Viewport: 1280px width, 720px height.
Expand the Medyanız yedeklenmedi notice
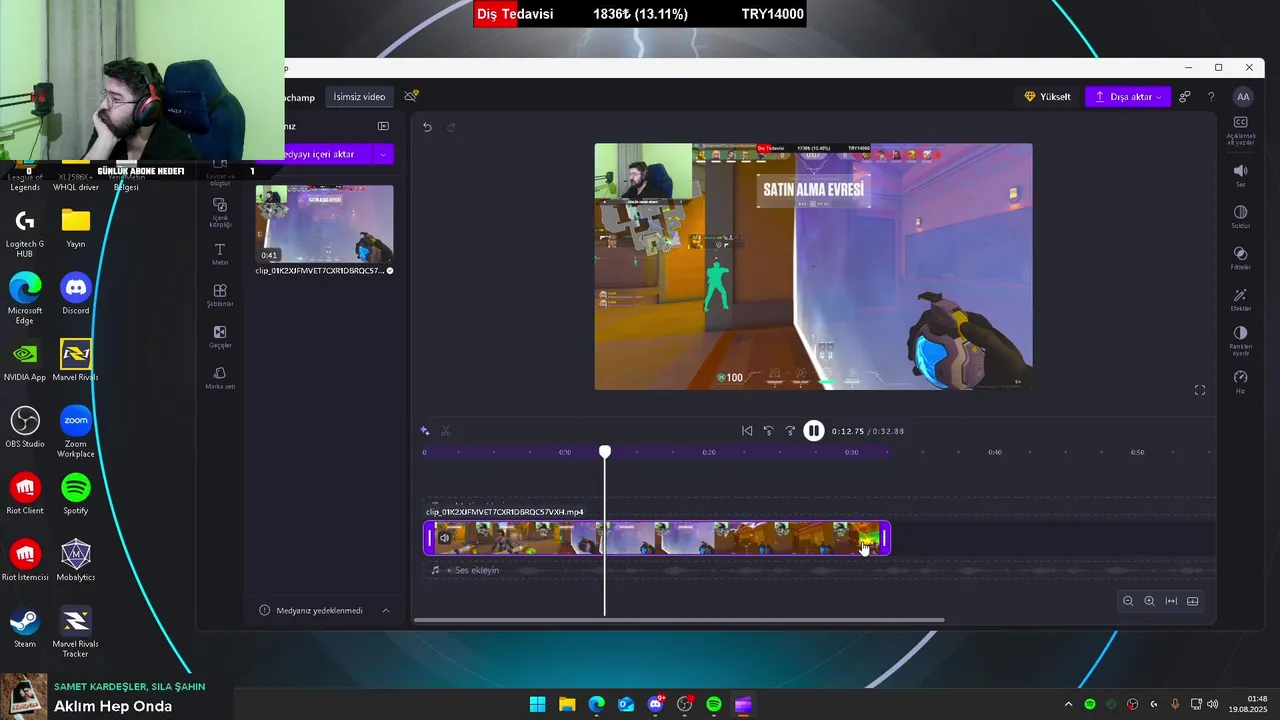(386, 610)
